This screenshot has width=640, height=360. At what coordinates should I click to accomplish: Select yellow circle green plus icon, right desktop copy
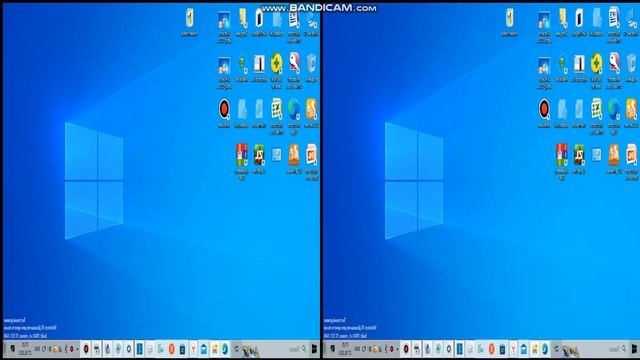(x=597, y=63)
